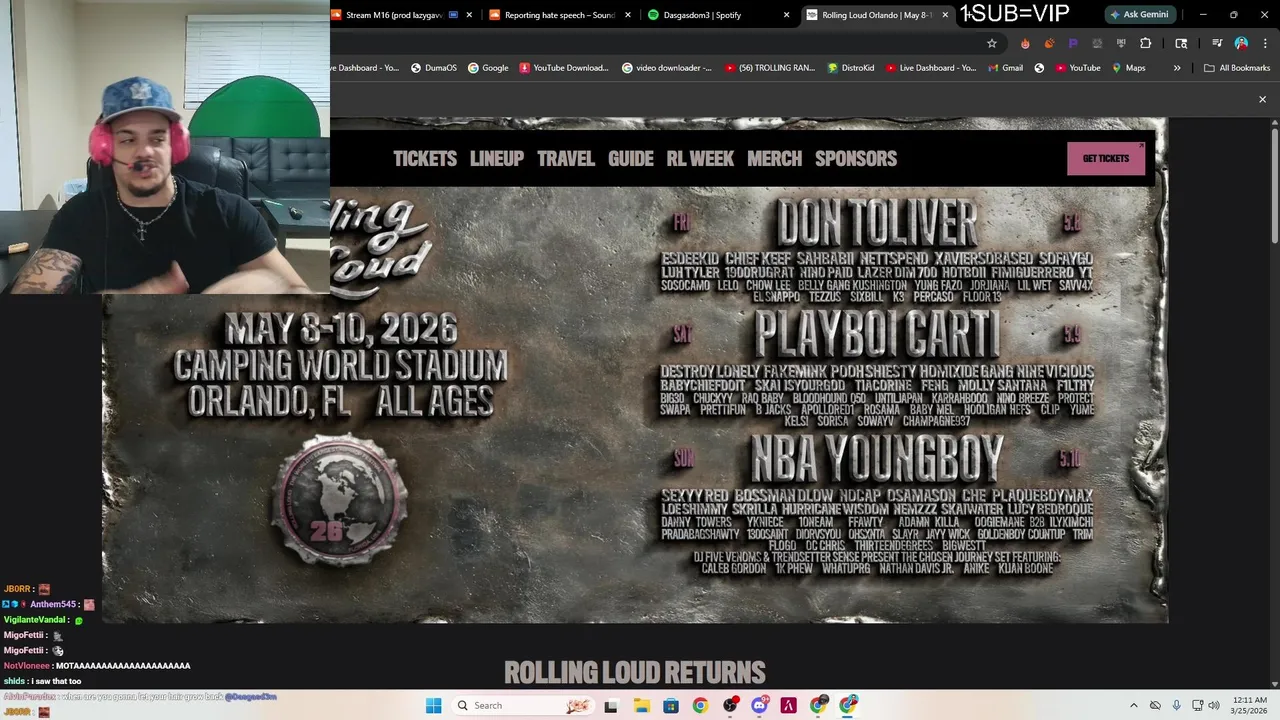Open the first Chrome taskbar icon
Viewport: 1280px width, 720px height.
point(700,705)
